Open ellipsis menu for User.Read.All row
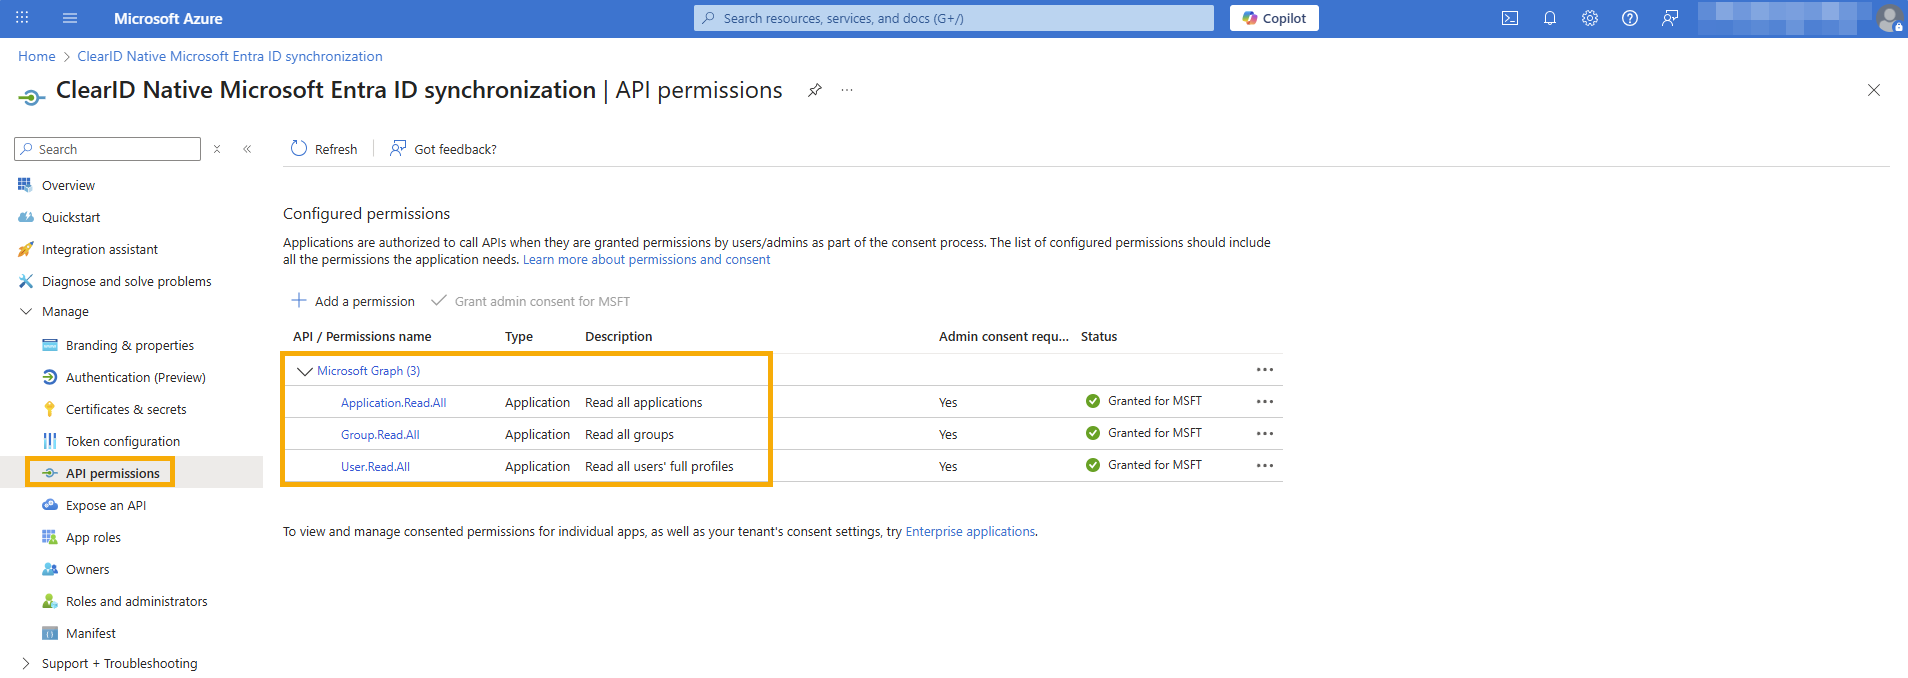Viewport: 1908px width, 678px height. click(1265, 466)
